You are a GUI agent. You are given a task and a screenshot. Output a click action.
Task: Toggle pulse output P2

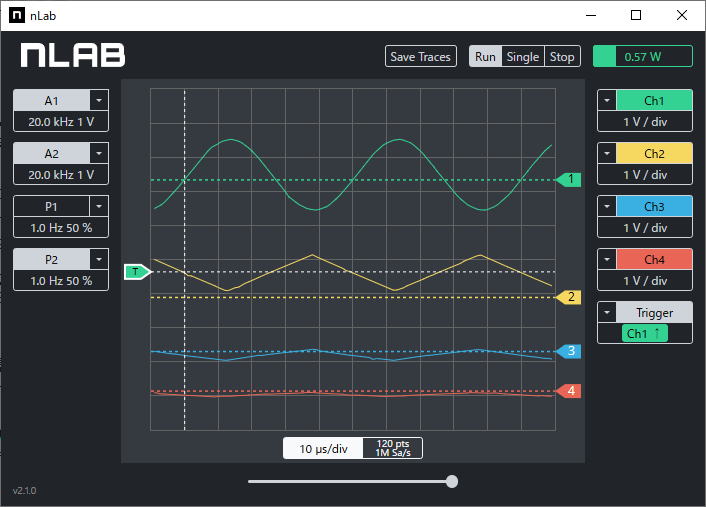(51, 260)
